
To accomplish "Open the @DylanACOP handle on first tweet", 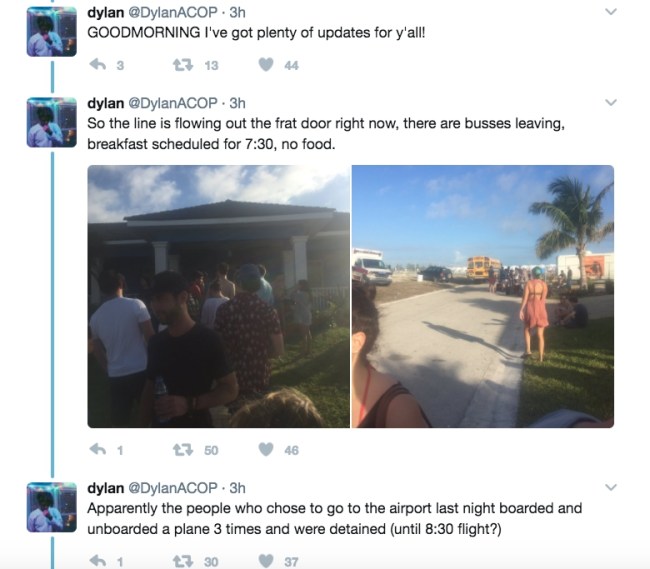I will (x=173, y=12).
